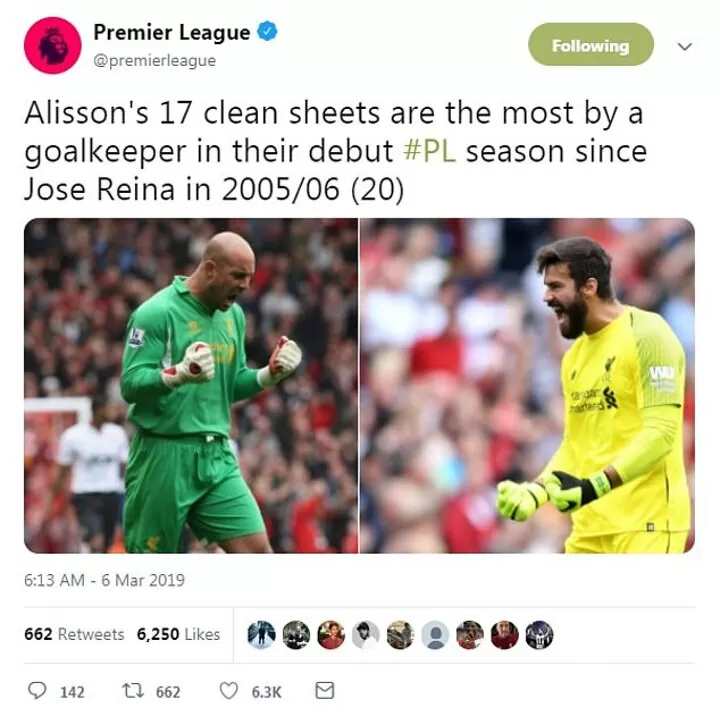Toggle the Following button
The image size is (720, 725).
point(591,44)
